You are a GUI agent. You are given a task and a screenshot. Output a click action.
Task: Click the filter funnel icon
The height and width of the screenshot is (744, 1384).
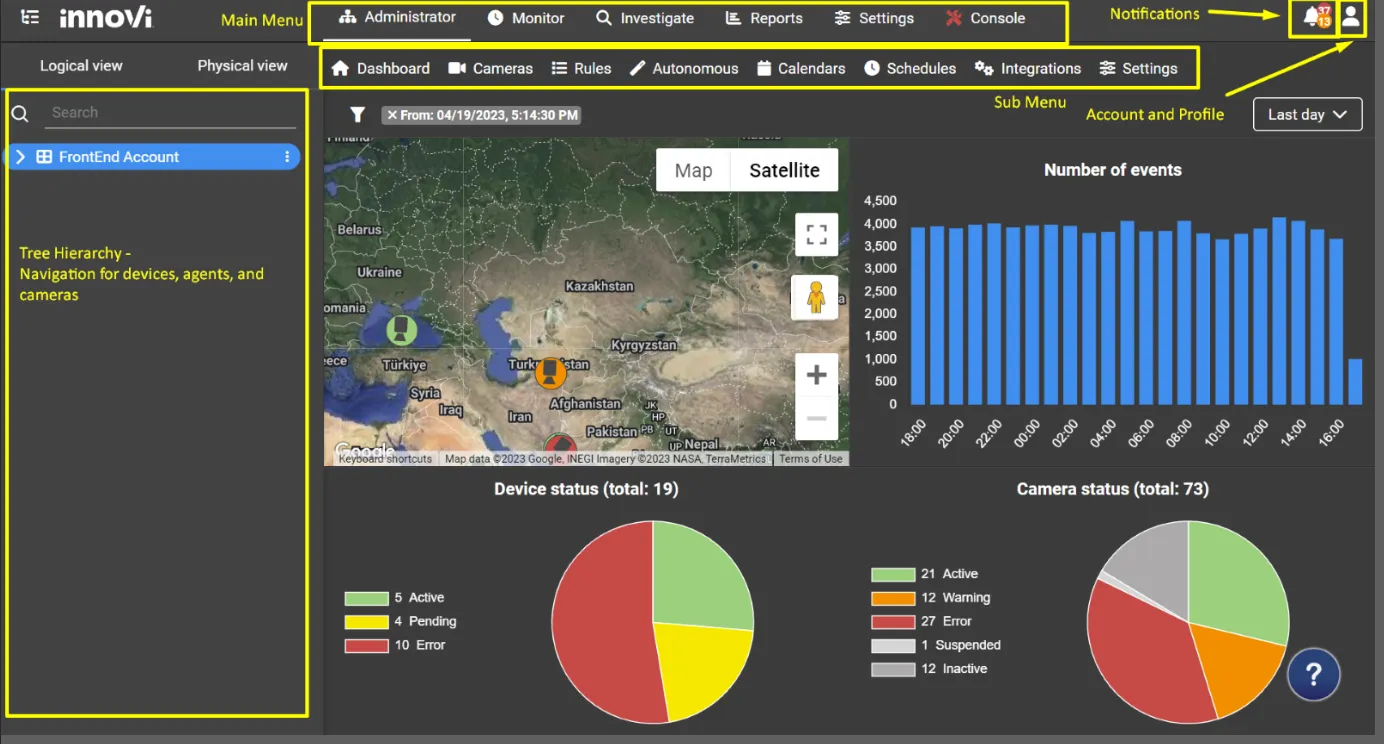[x=358, y=115]
